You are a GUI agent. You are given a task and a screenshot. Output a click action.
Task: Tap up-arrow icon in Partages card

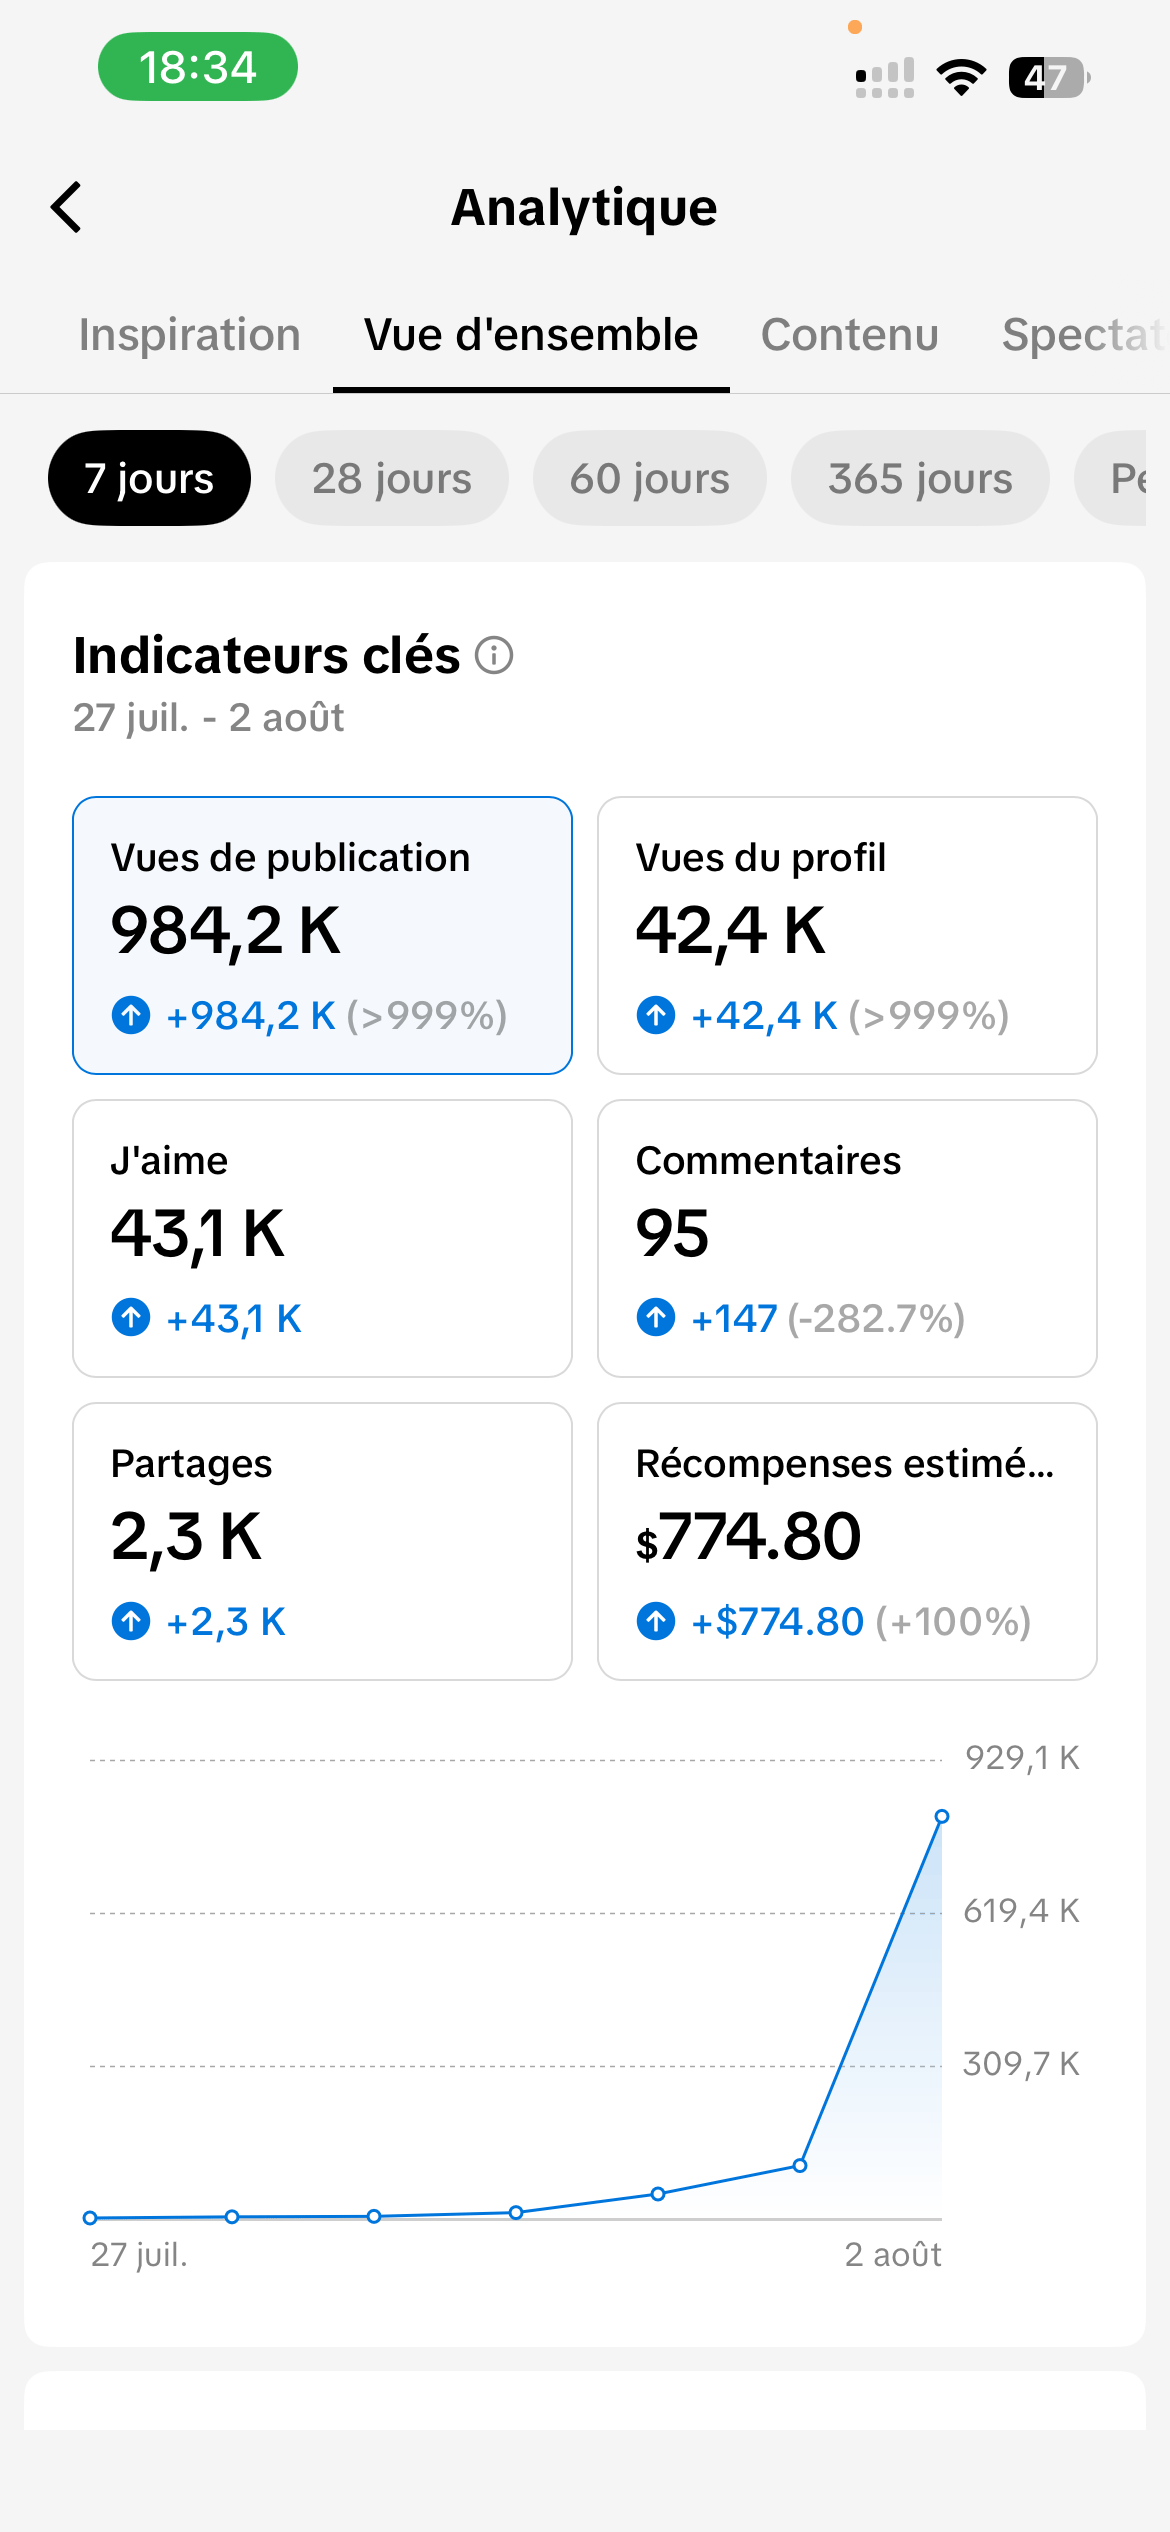click(x=131, y=1621)
